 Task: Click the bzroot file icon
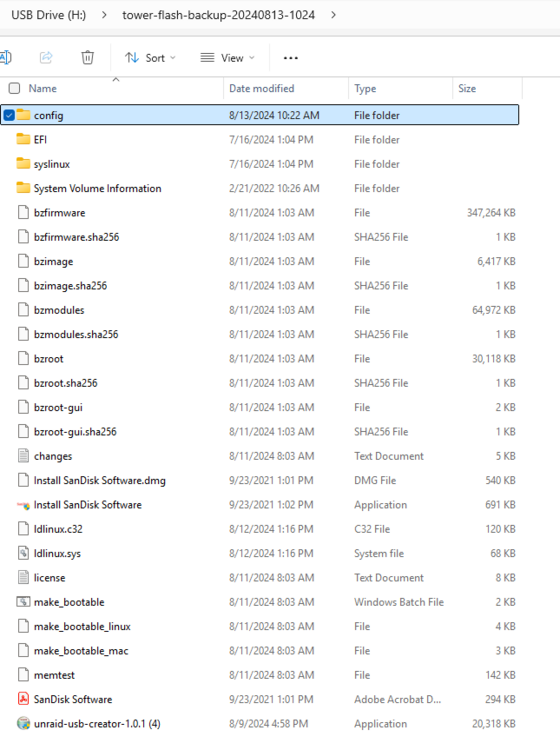pyautogui.click(x=23, y=358)
